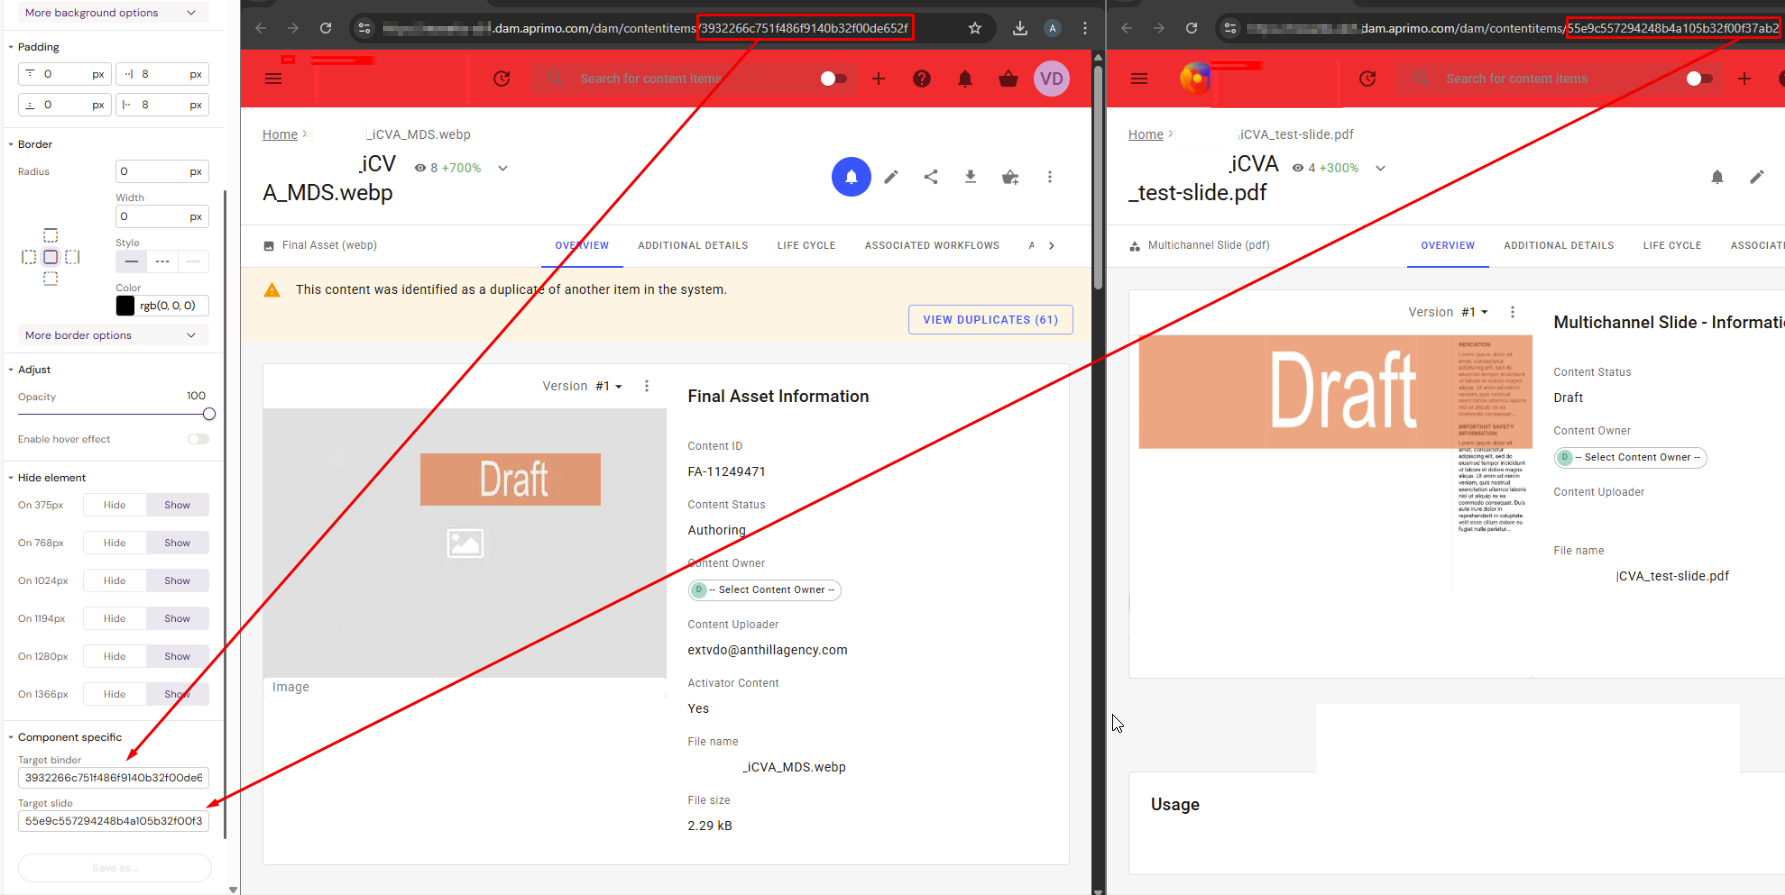Open the help question mark icon
The width and height of the screenshot is (1785, 895).
tap(922, 79)
